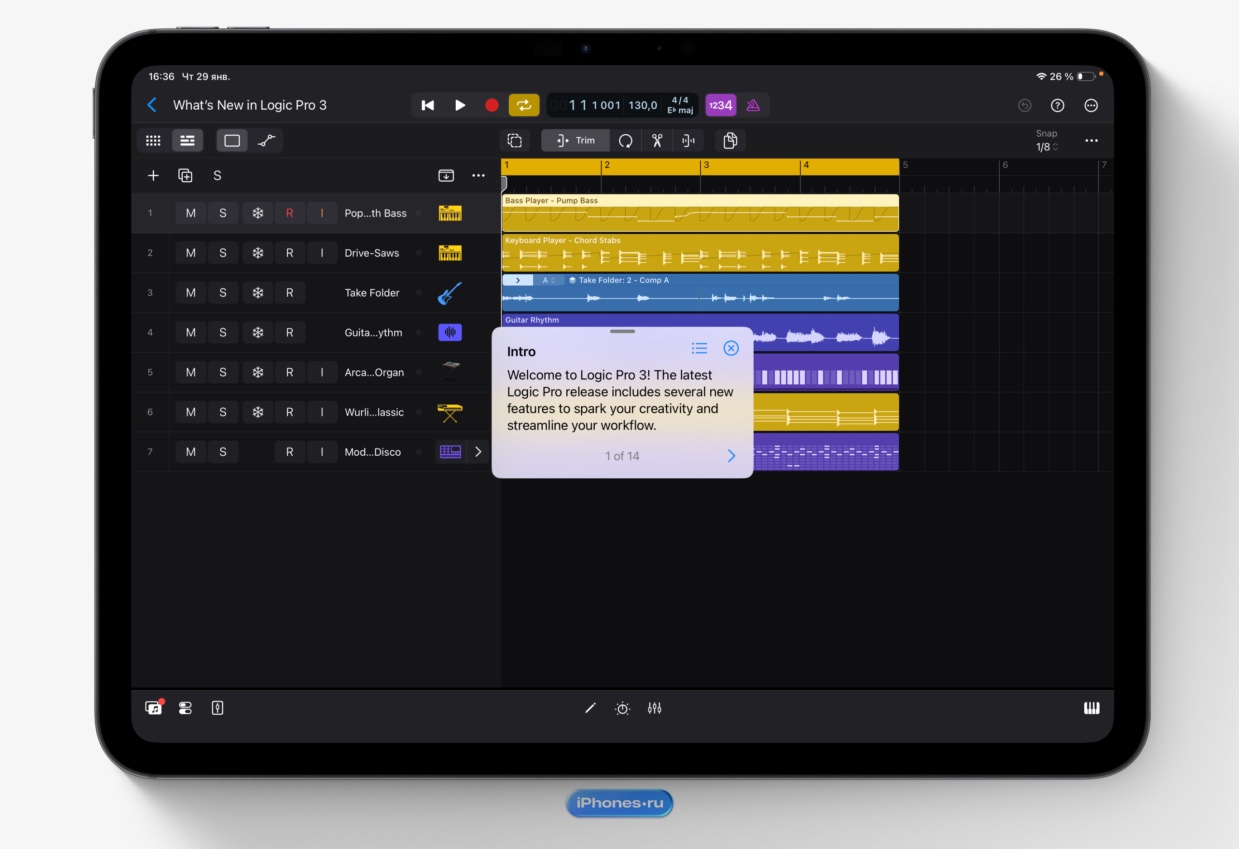
Task: Record-enable the Guita...ythm track
Action: coord(290,333)
